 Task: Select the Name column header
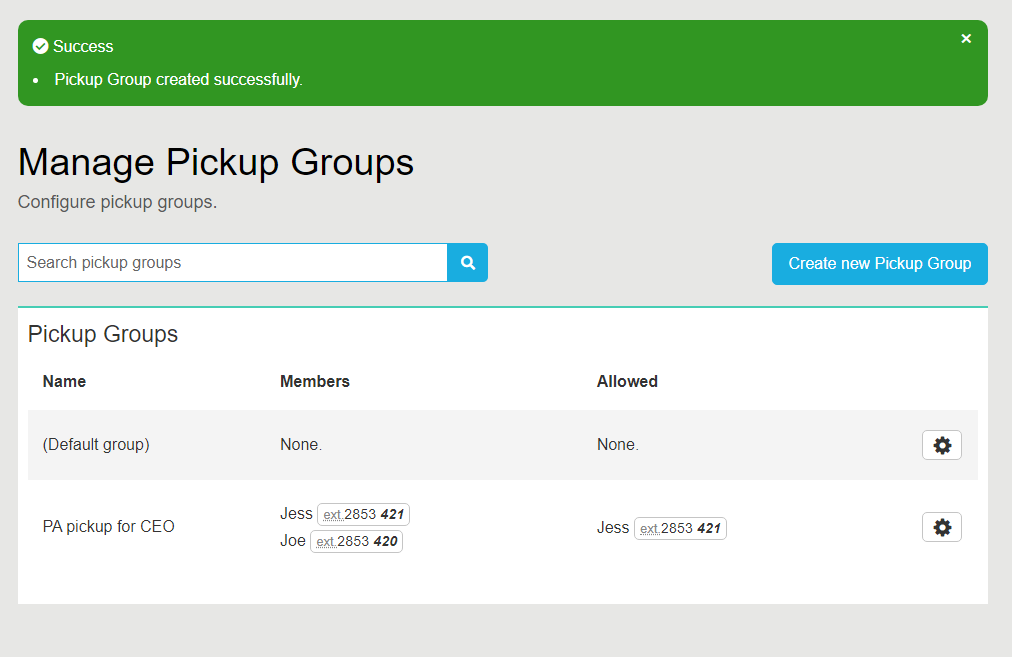64,381
